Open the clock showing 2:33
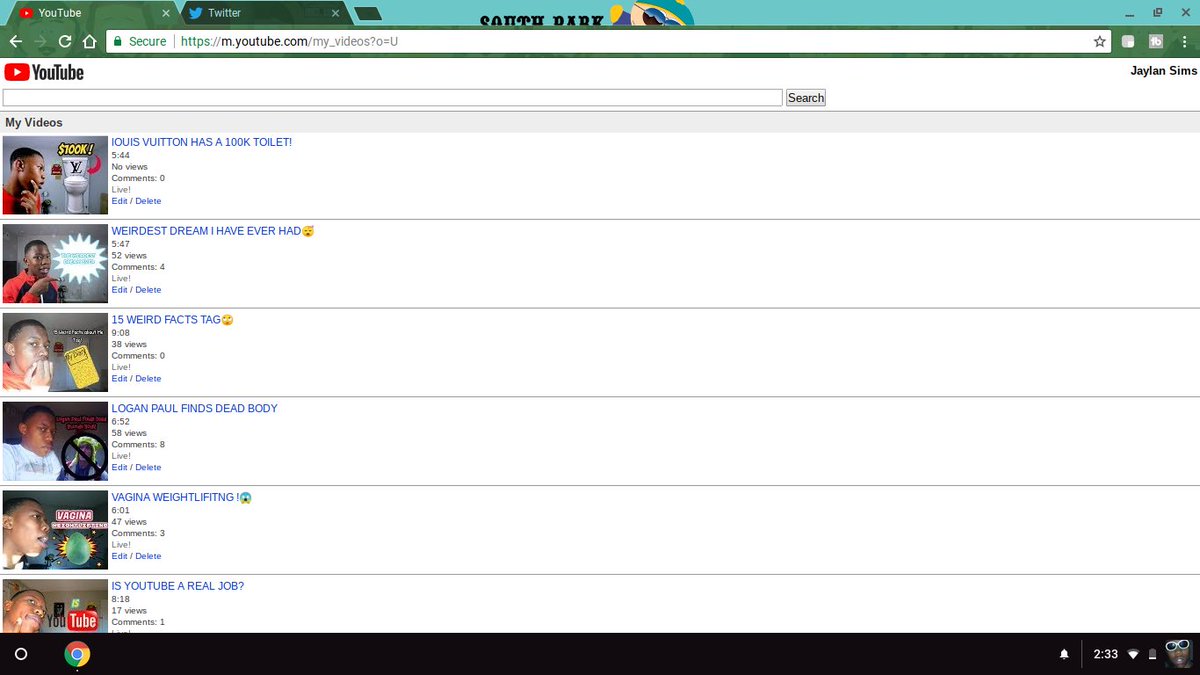1200x675 pixels. pos(1105,654)
